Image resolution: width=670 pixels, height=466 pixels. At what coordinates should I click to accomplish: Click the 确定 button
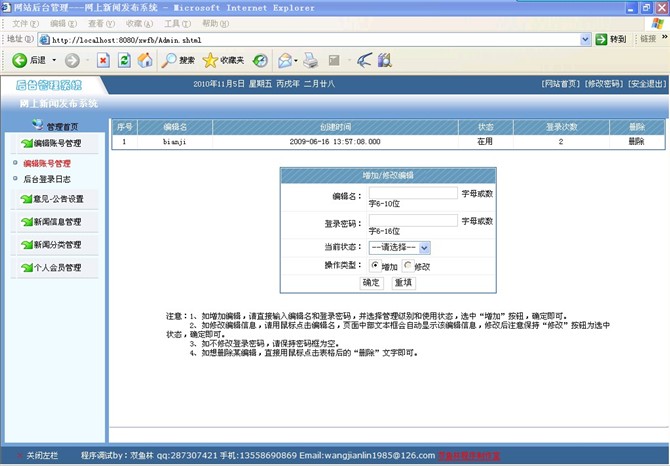[371, 283]
